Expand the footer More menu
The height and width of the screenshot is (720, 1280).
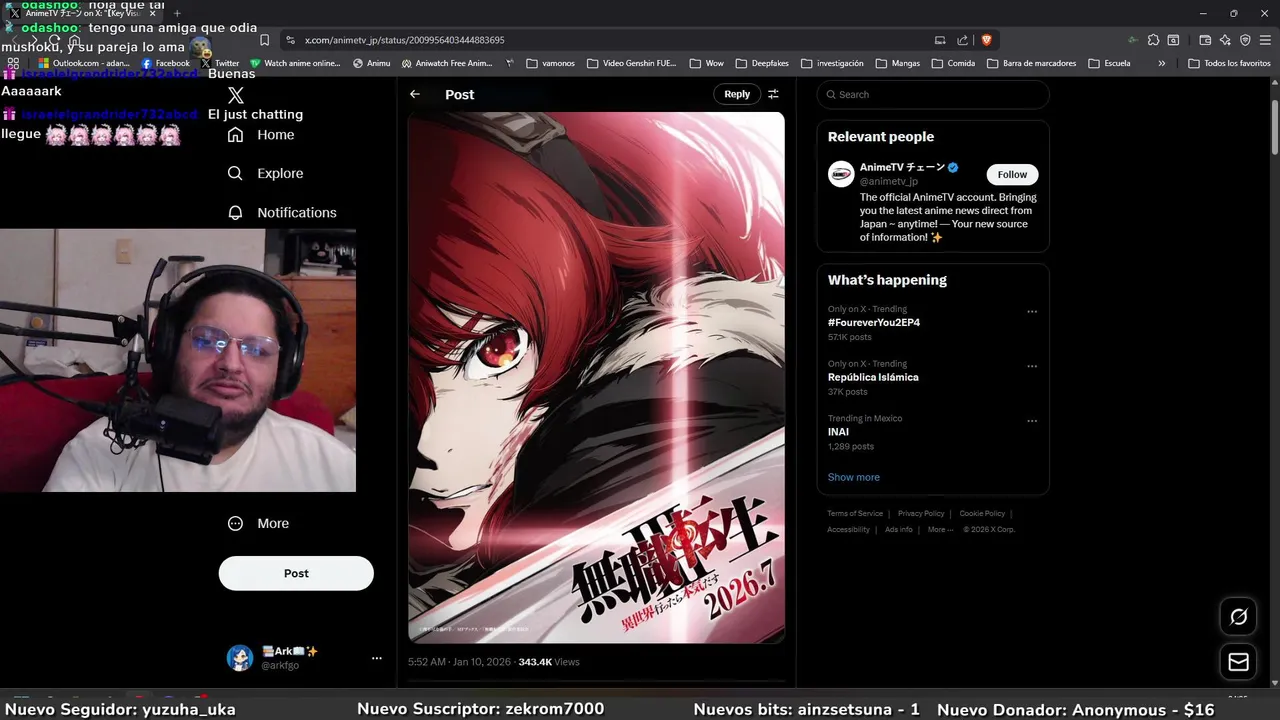[x=940, y=529]
